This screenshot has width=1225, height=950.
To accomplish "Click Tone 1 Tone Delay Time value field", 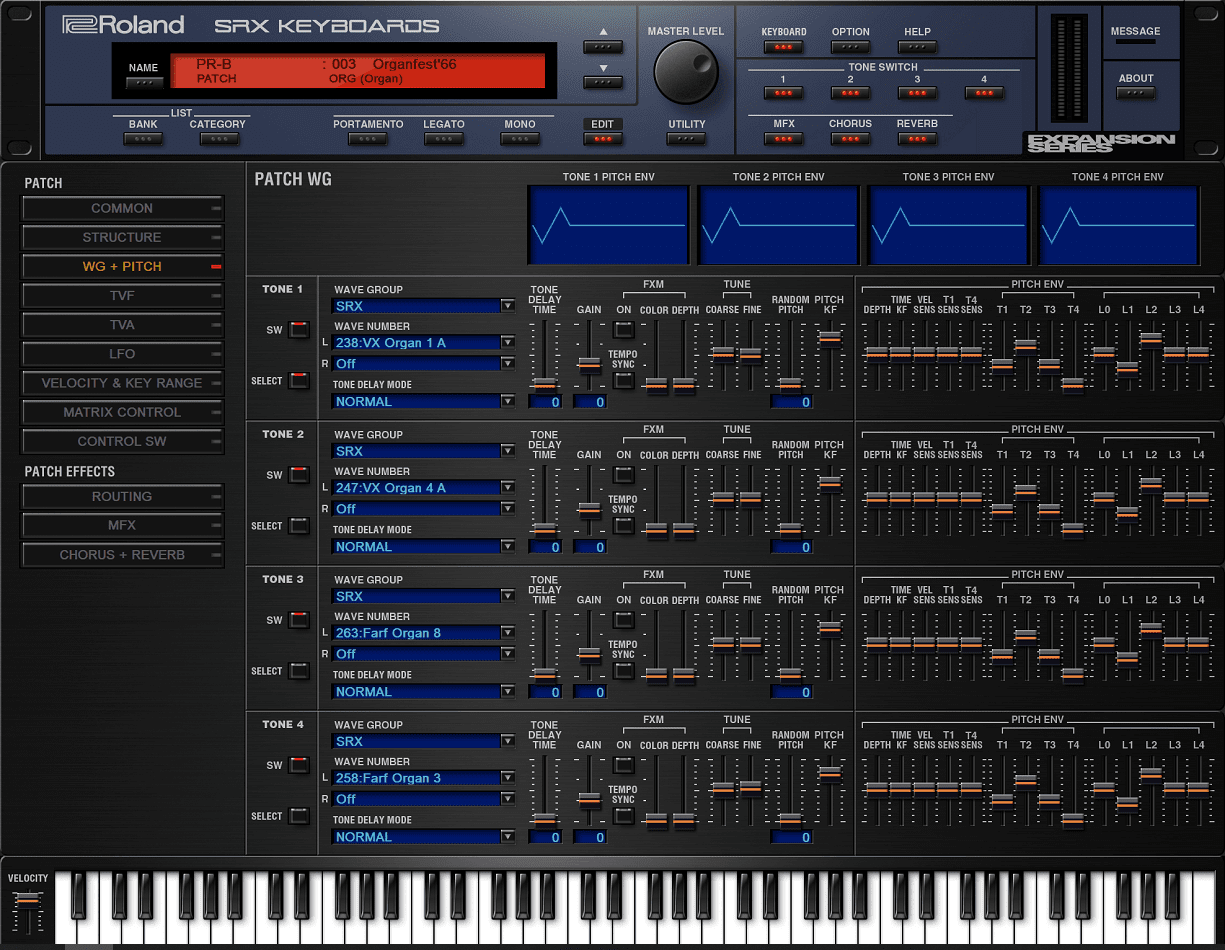I will pyautogui.click(x=545, y=402).
